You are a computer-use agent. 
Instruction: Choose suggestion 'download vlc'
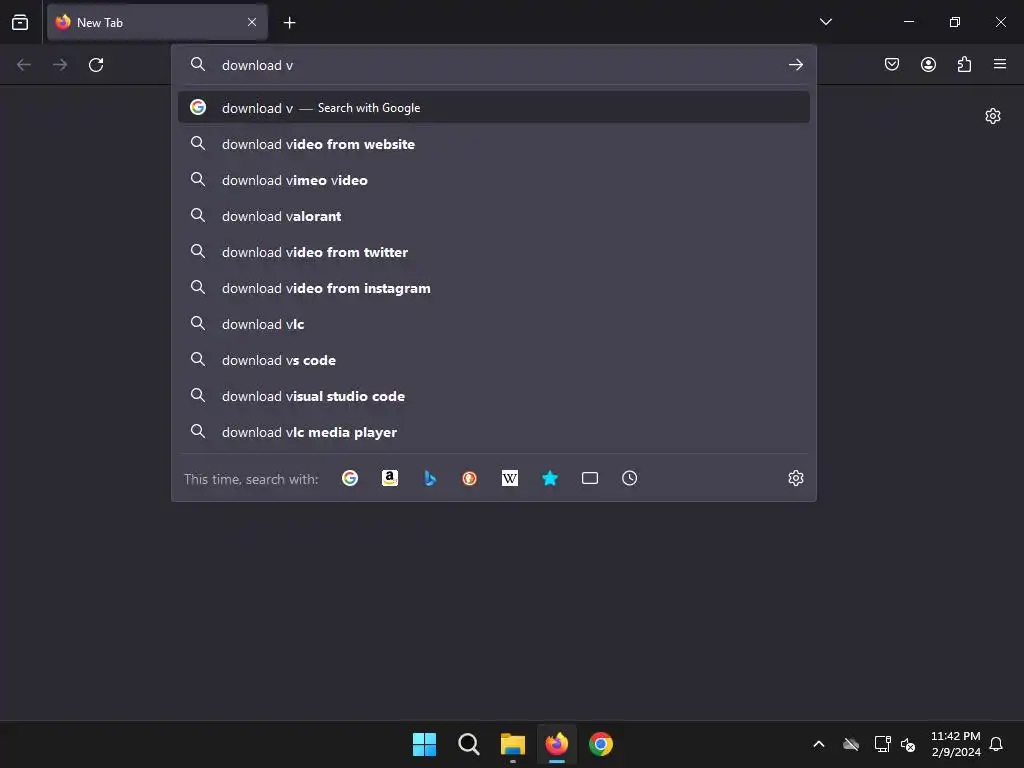pos(494,324)
